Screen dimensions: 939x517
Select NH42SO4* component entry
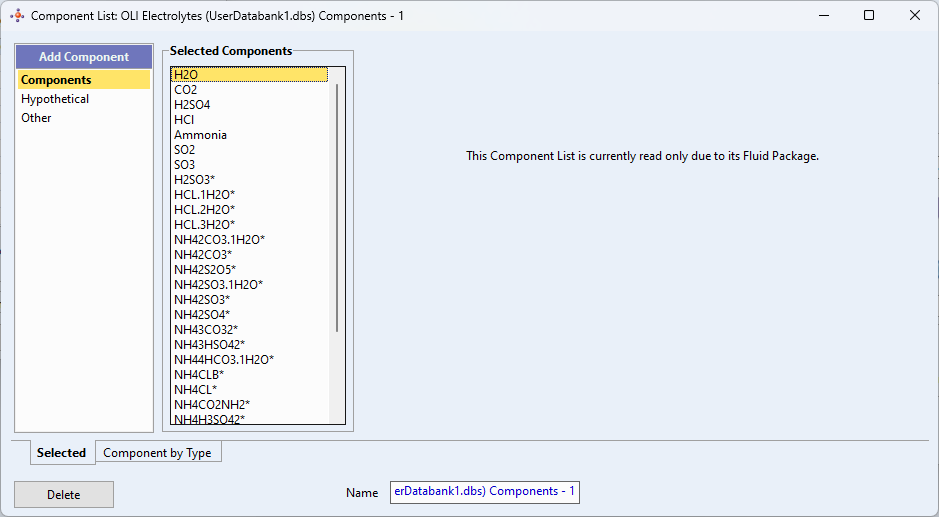click(202, 315)
